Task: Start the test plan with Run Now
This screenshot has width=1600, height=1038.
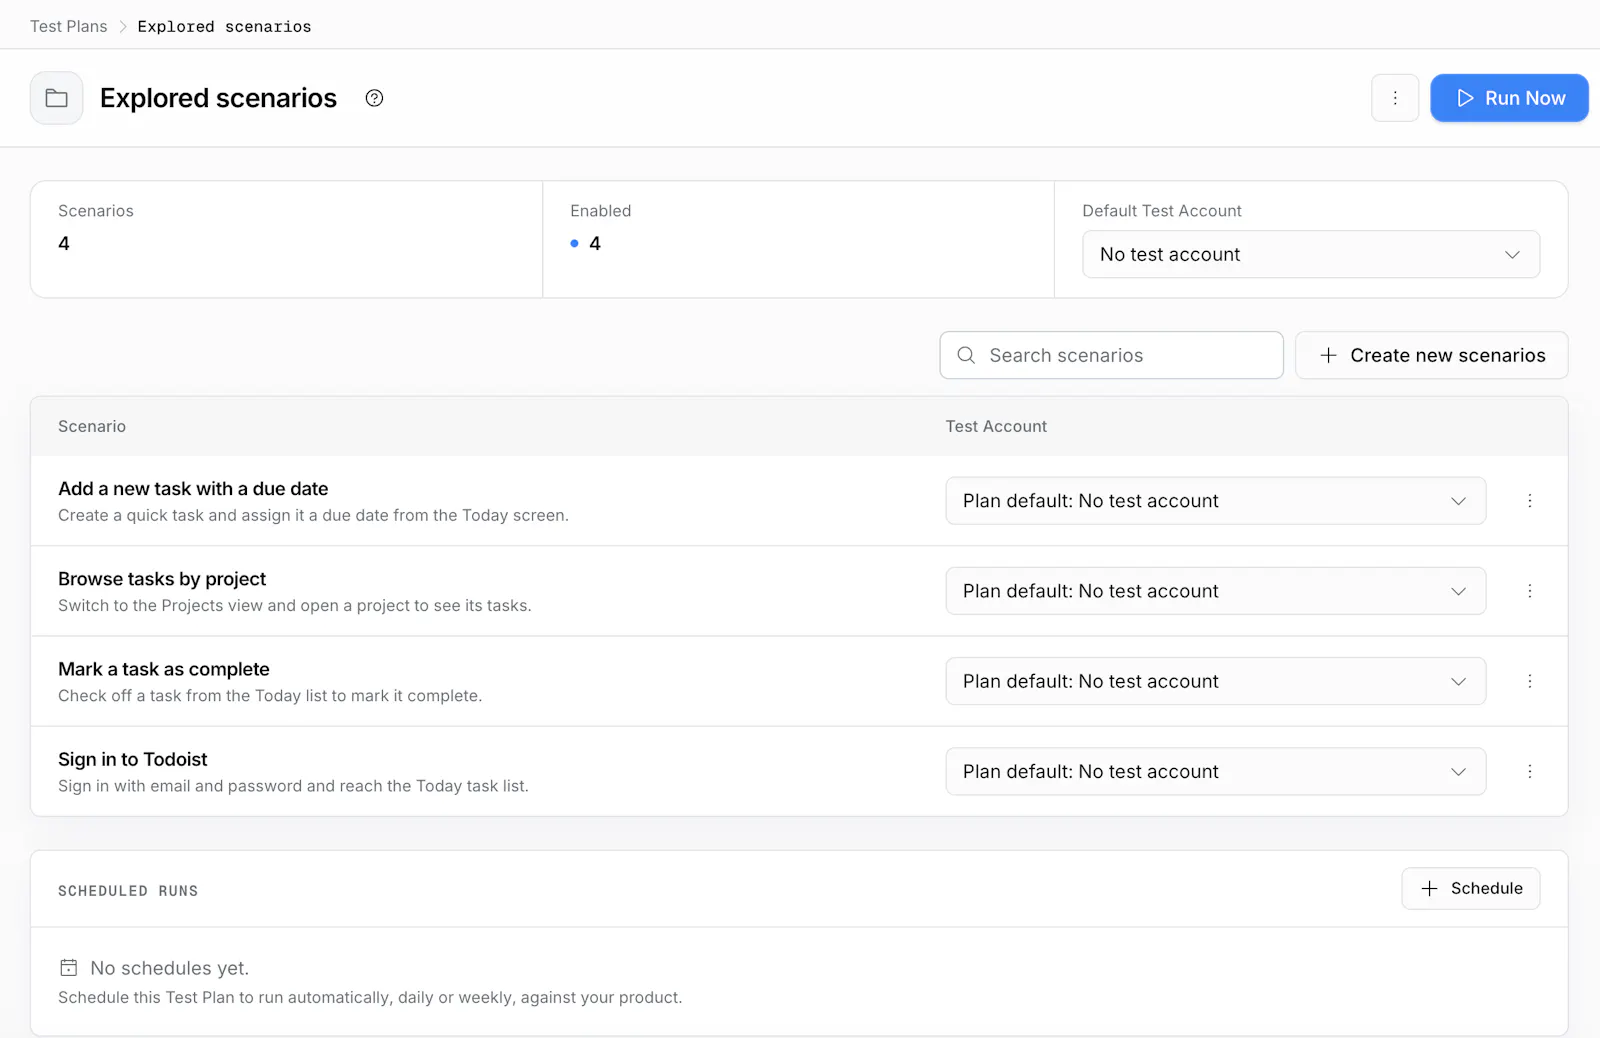Action: tap(1509, 98)
